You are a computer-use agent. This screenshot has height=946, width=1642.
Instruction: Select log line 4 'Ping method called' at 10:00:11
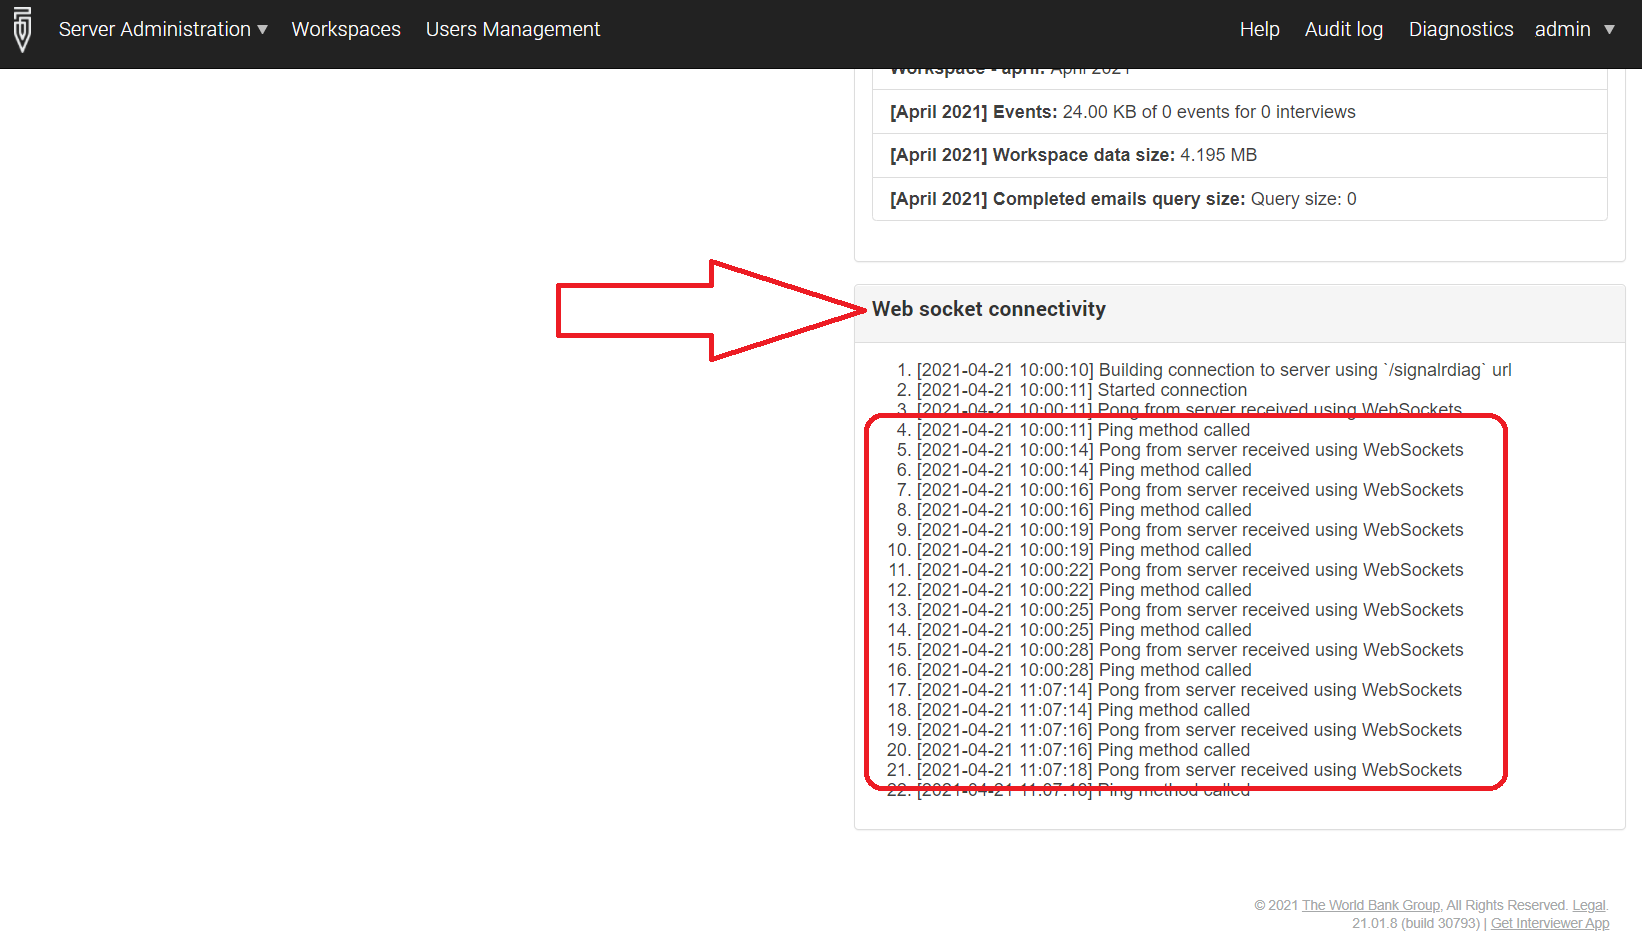pyautogui.click(x=1083, y=430)
